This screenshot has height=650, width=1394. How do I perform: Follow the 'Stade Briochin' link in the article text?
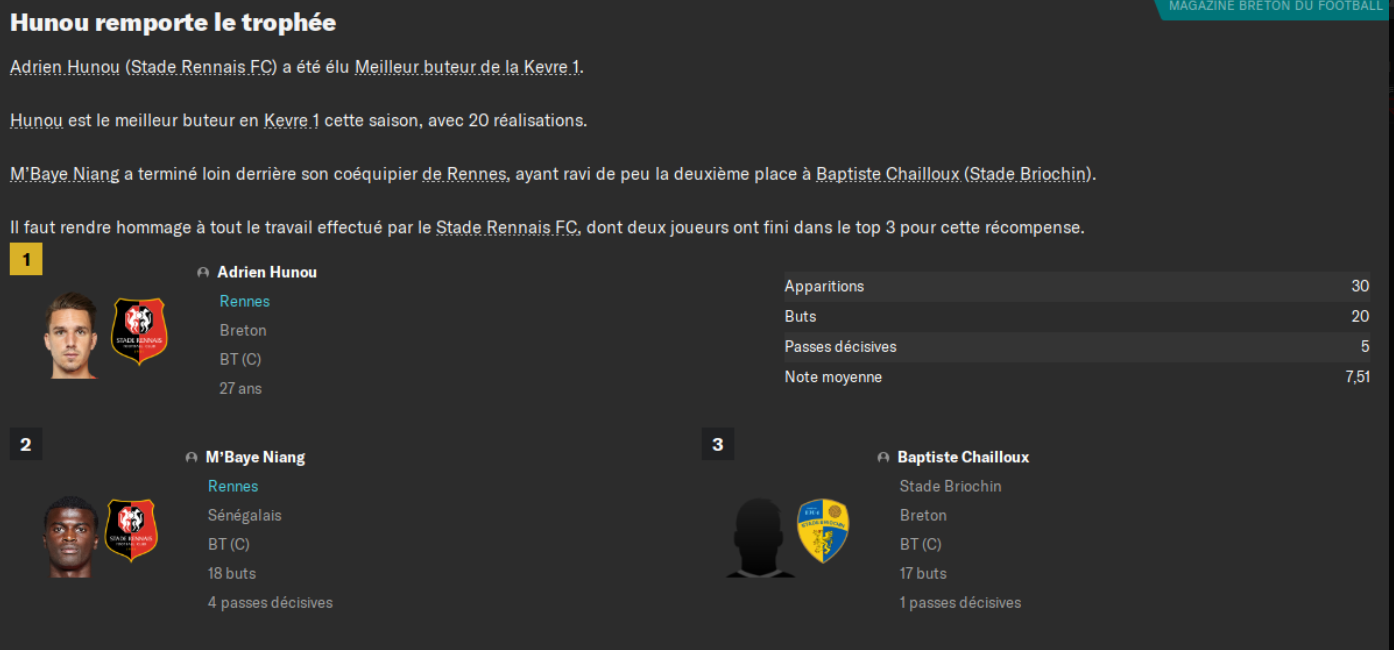[1029, 174]
